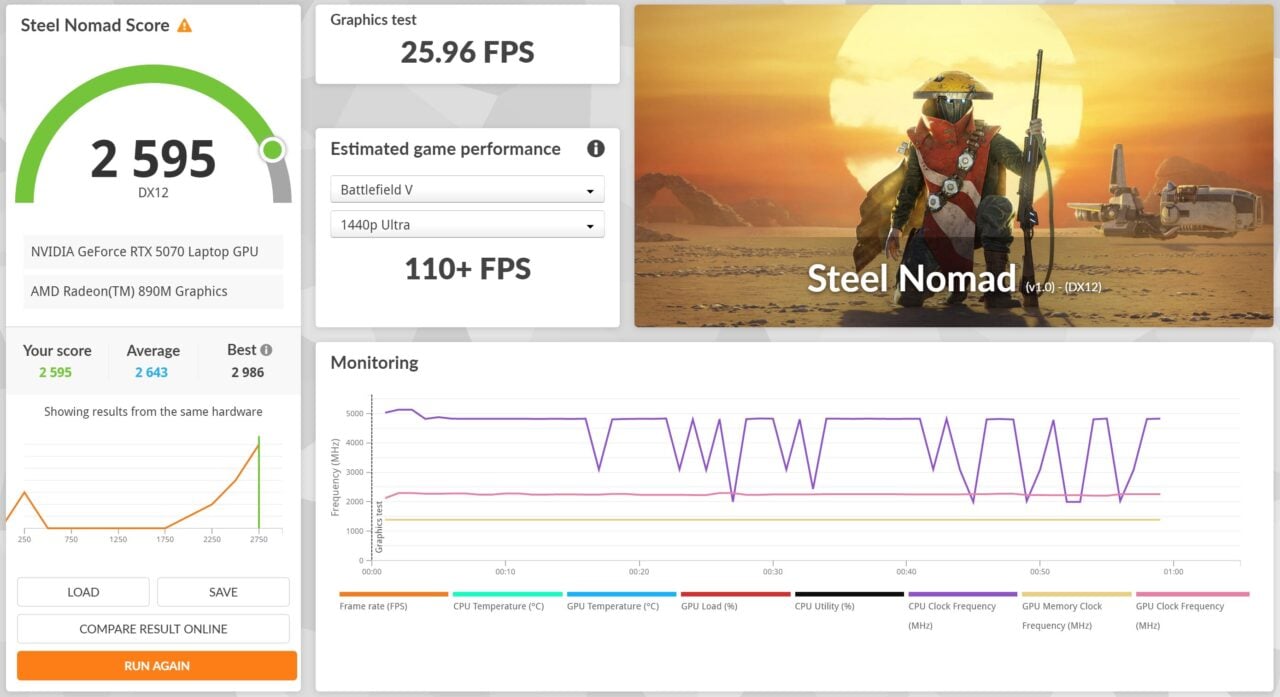Open the Battlefield V game dropdown

click(x=467, y=189)
